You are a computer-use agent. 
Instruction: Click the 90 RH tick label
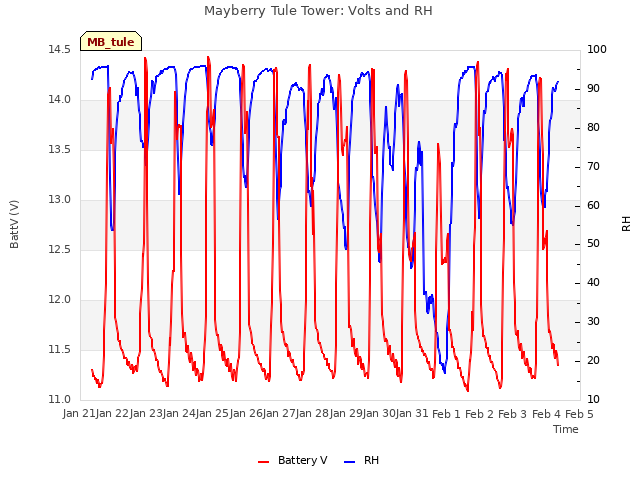pos(593,89)
